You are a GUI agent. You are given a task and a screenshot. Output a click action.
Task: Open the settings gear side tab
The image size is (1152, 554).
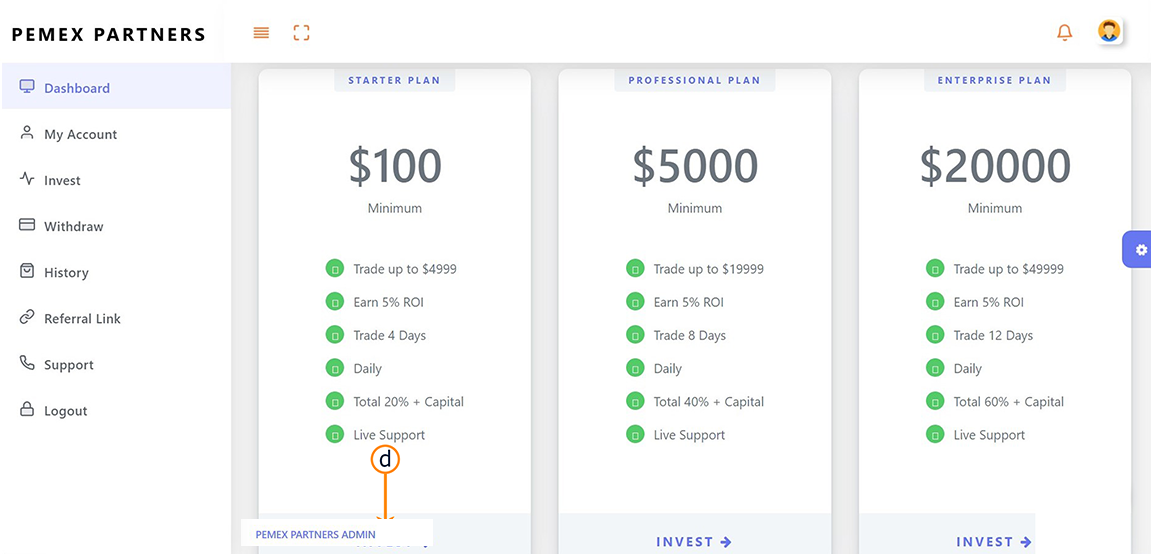click(1141, 249)
